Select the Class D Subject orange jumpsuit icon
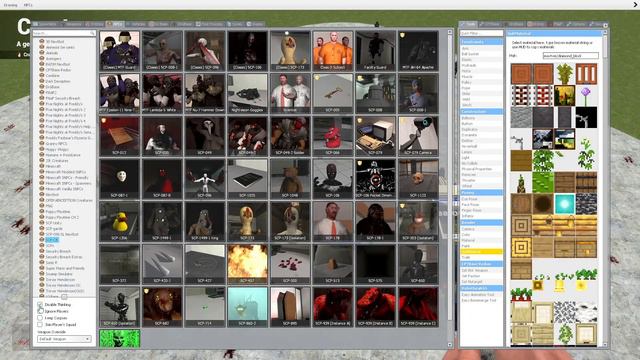Viewport: 640px width, 360px height. pos(333,50)
